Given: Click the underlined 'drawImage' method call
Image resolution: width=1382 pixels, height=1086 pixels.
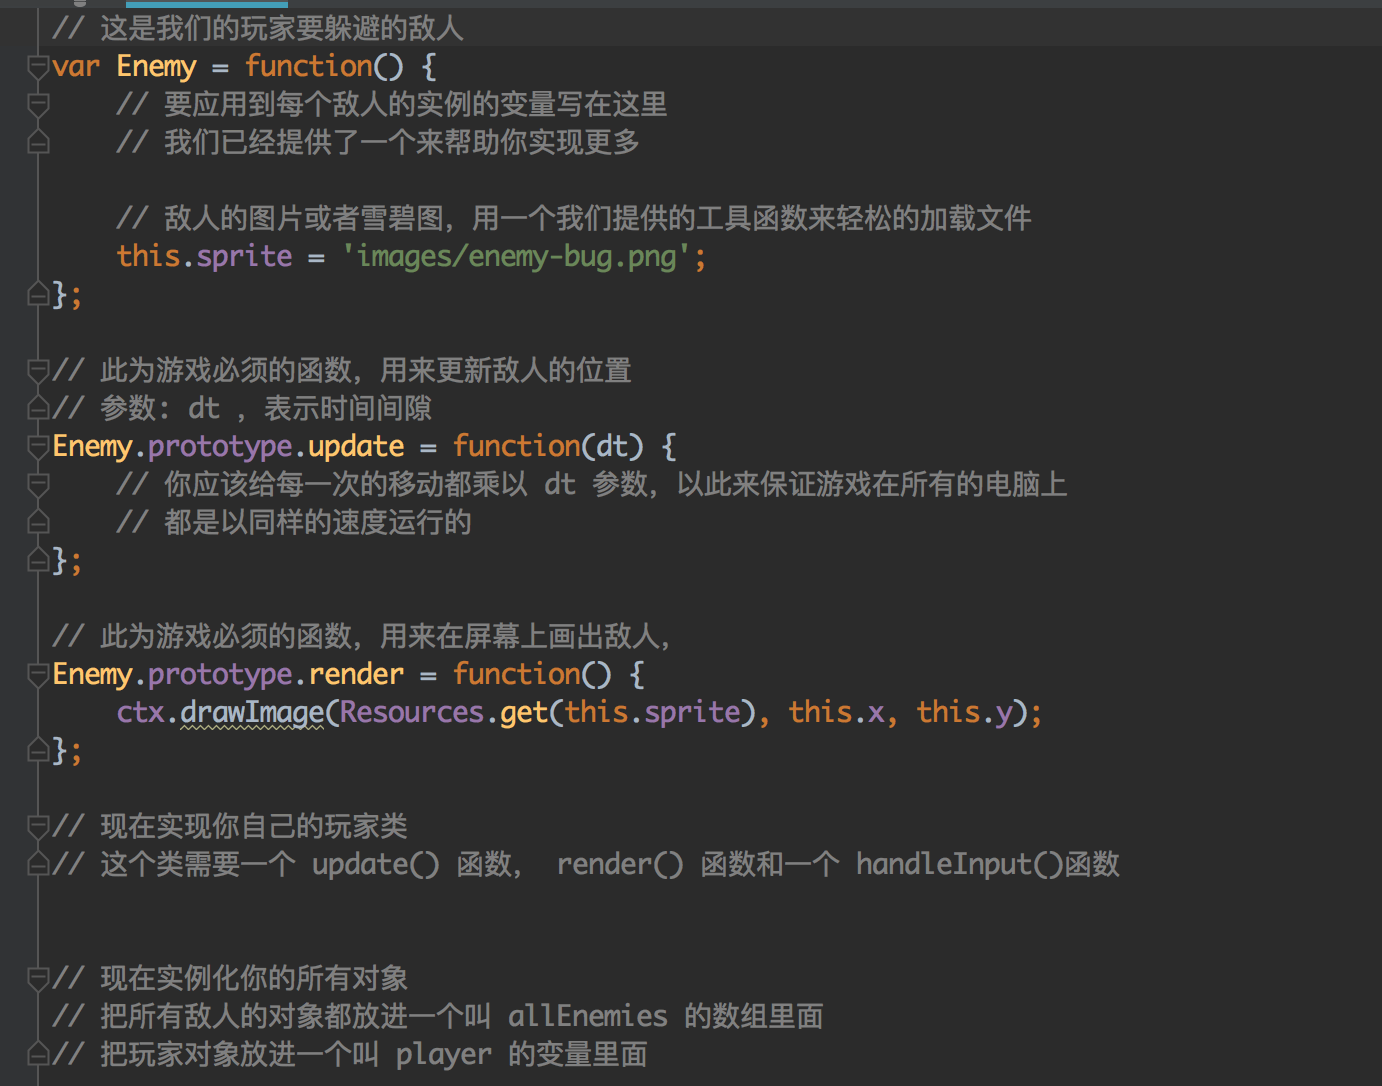Looking at the screenshot, I should click(252, 713).
